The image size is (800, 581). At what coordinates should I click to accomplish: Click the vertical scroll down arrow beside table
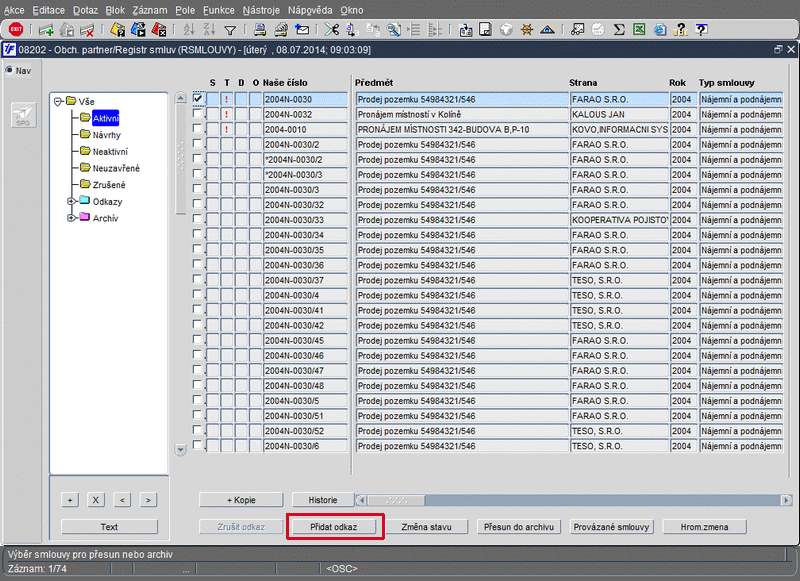pos(181,449)
